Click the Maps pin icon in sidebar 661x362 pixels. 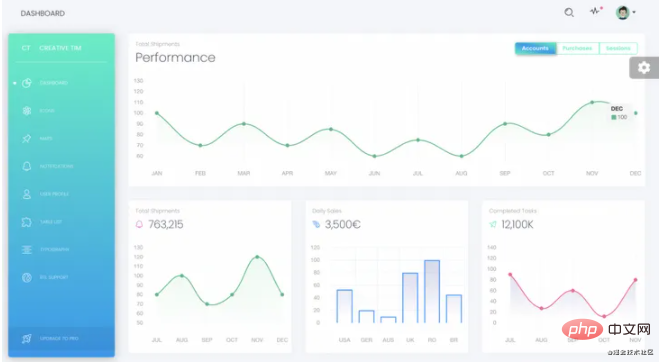pos(27,139)
